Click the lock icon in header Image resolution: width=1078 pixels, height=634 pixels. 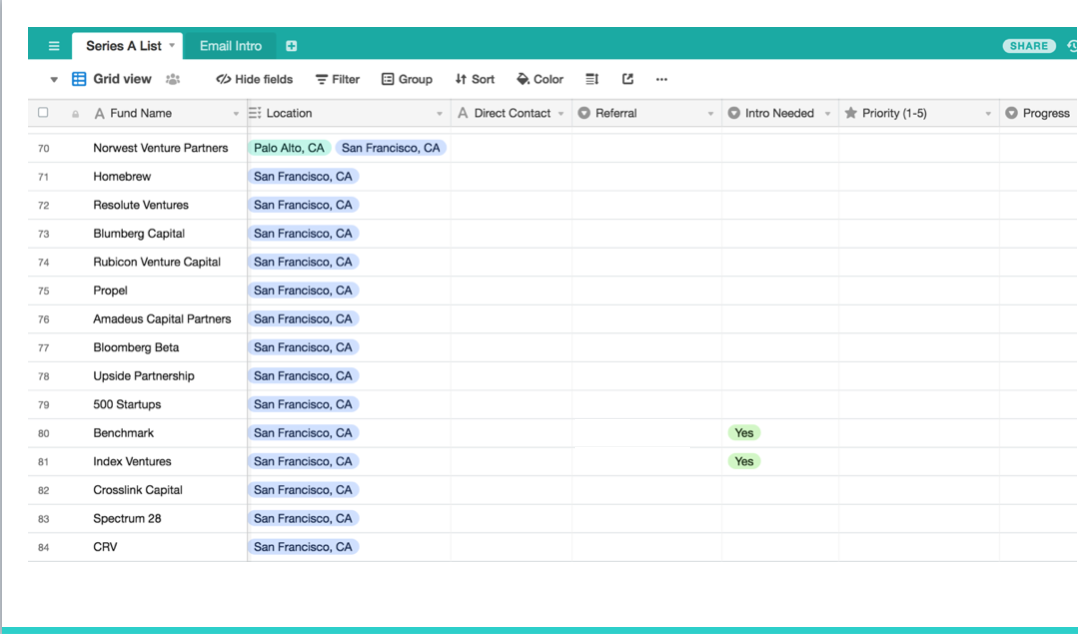point(76,114)
